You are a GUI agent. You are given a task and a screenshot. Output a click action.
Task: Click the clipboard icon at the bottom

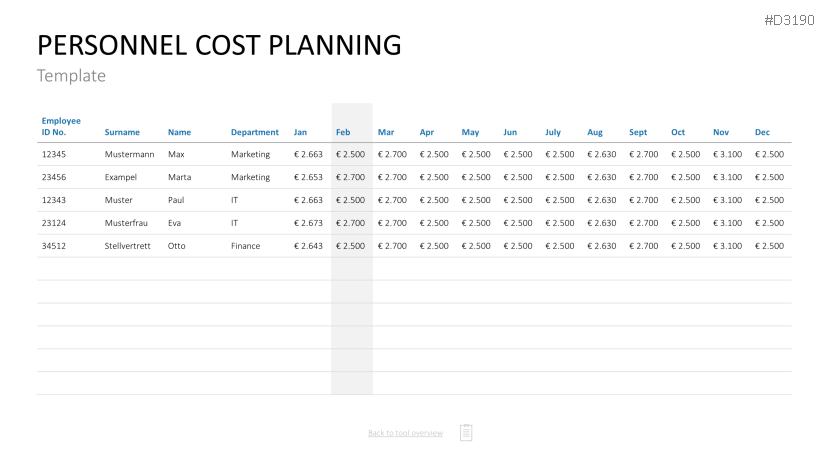coord(466,432)
